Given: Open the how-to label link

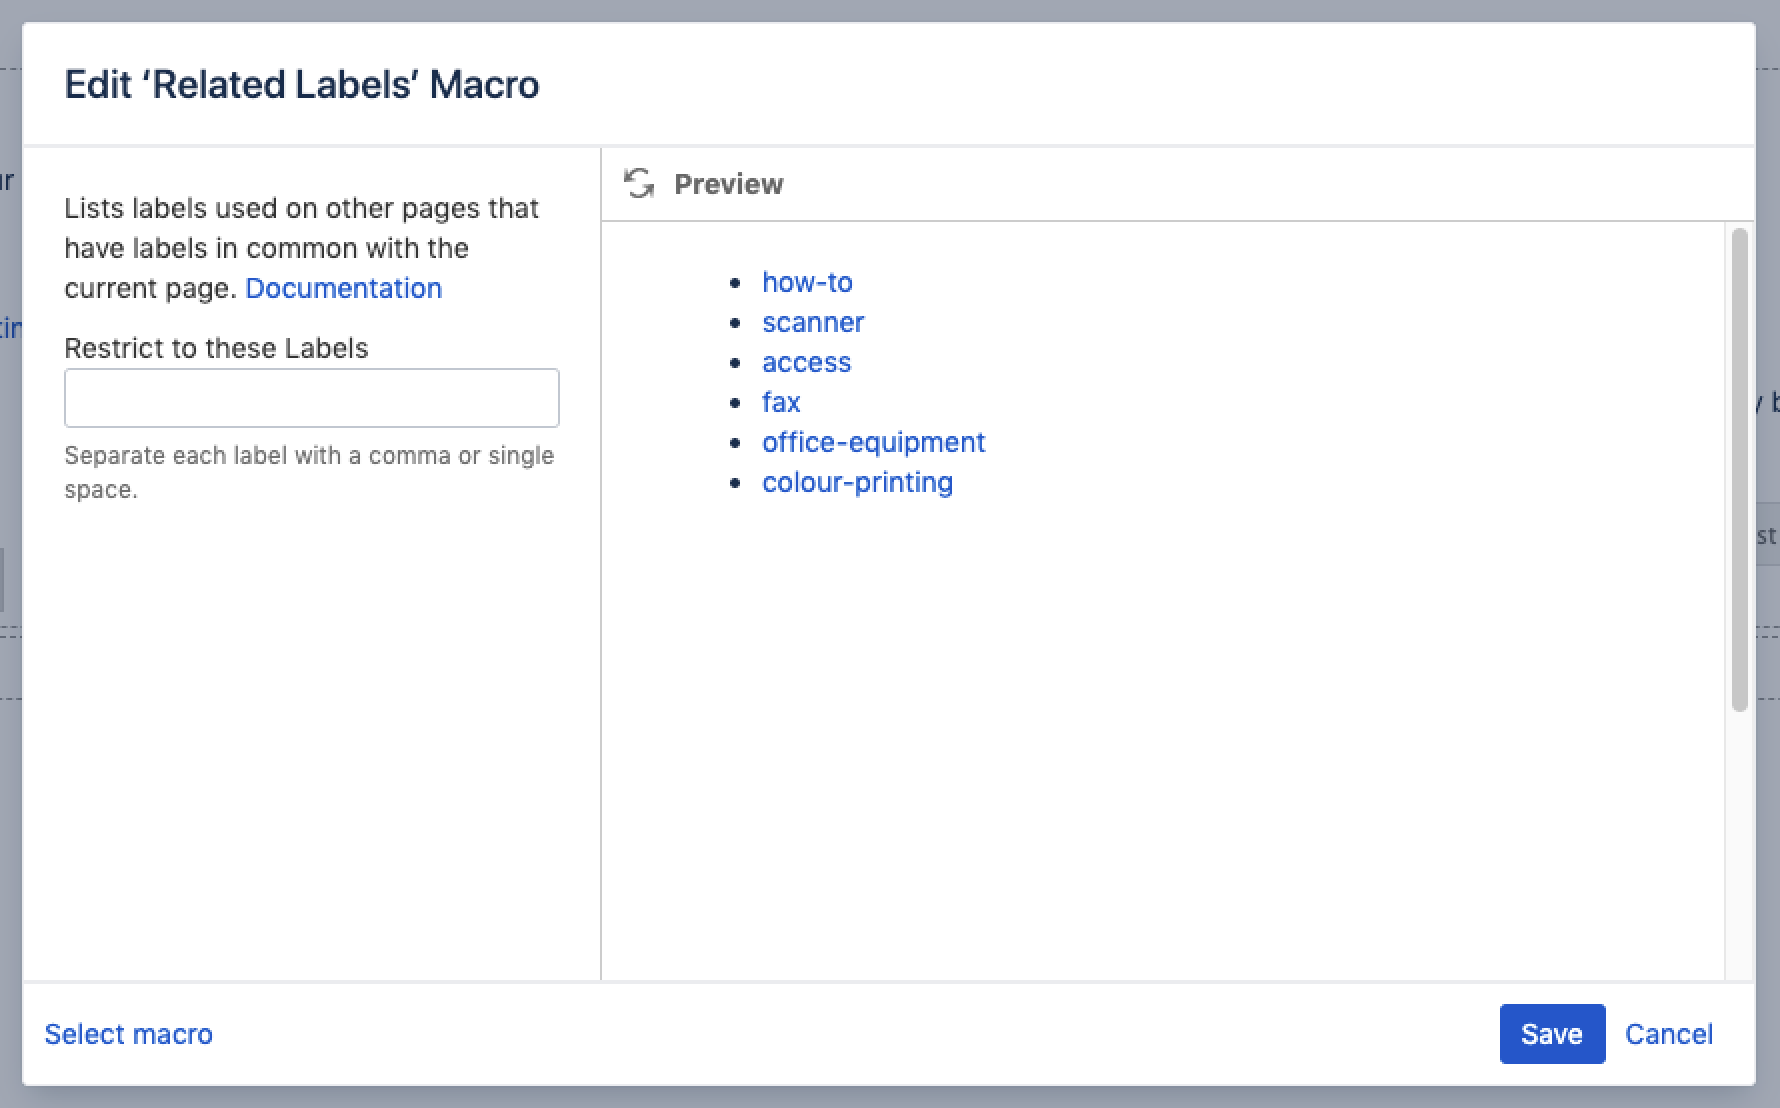Looking at the screenshot, I should point(806,282).
